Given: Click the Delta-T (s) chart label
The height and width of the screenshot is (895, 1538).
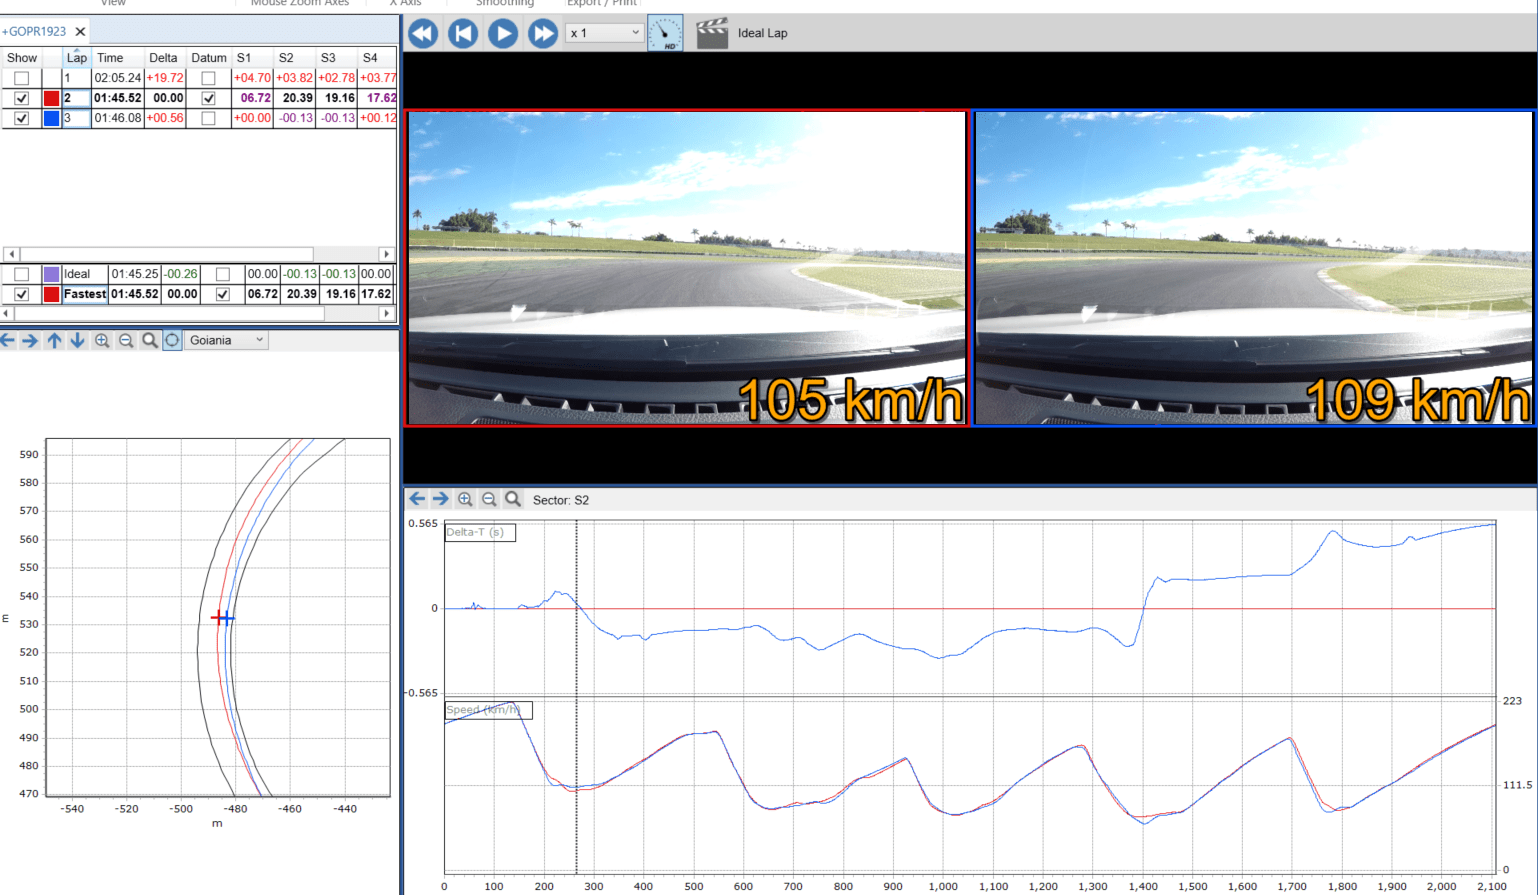Looking at the screenshot, I should tap(480, 532).
